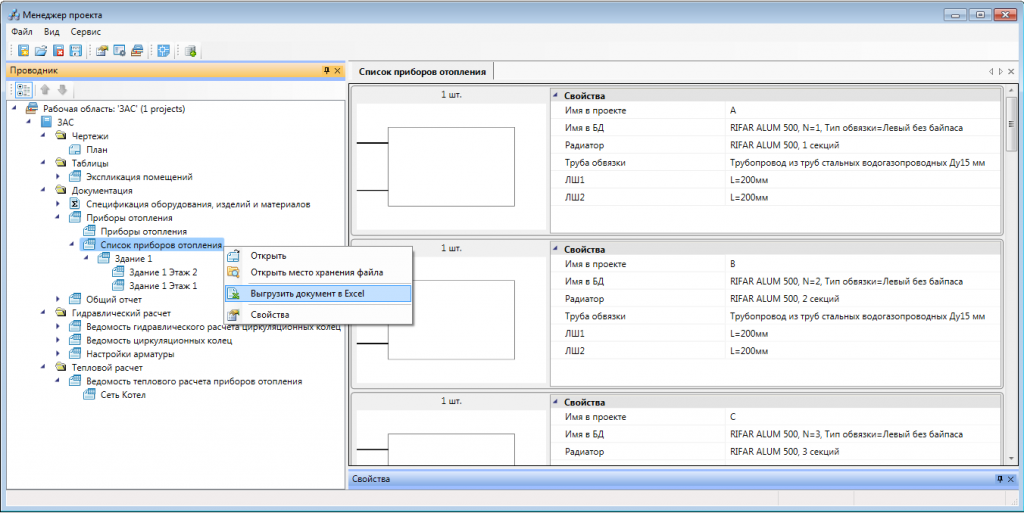Screen dimensions: 1024x513
Task: Click the drawing icon next to План
Action: pyautogui.click(x=75, y=149)
